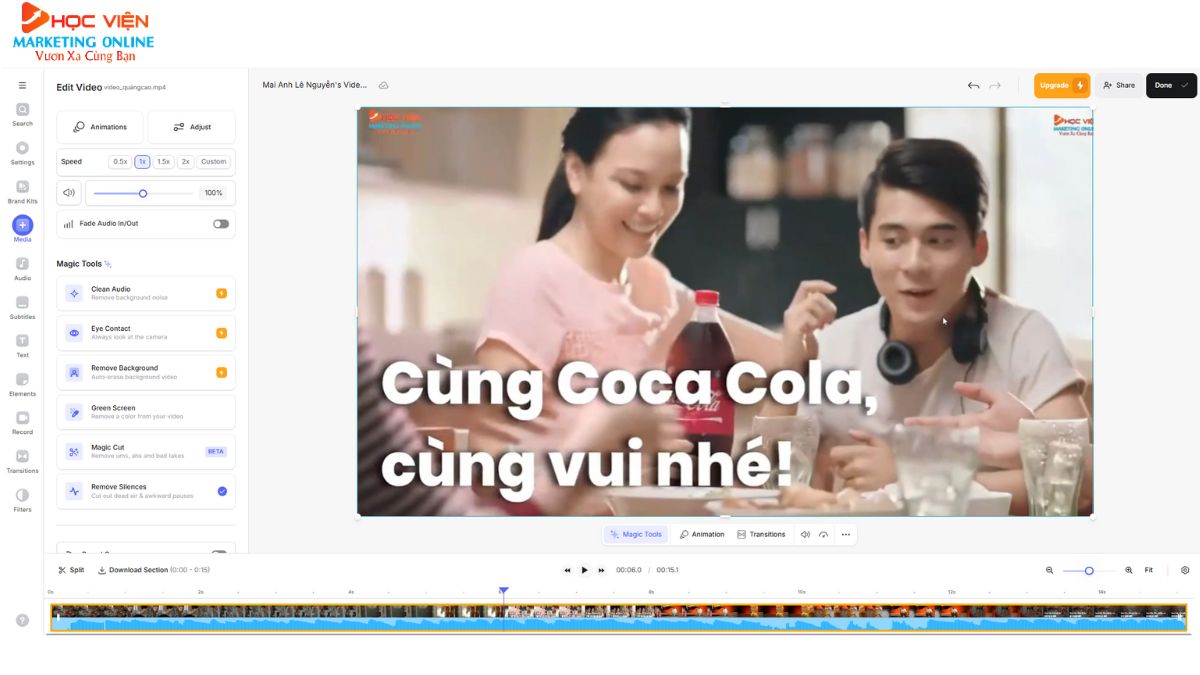This screenshot has width=1200, height=675.
Task: Open the Elements sidebar panel
Action: pos(22,384)
